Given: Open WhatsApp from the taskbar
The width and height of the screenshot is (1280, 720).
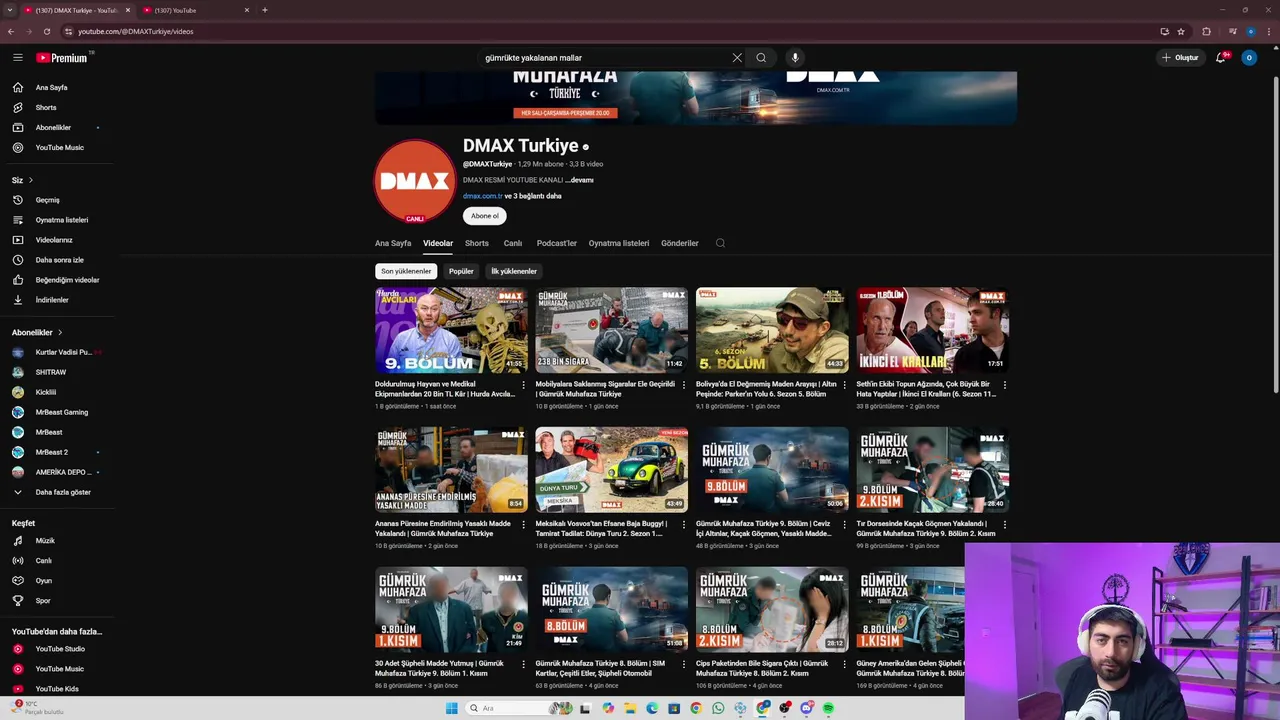Looking at the screenshot, I should click(718, 708).
